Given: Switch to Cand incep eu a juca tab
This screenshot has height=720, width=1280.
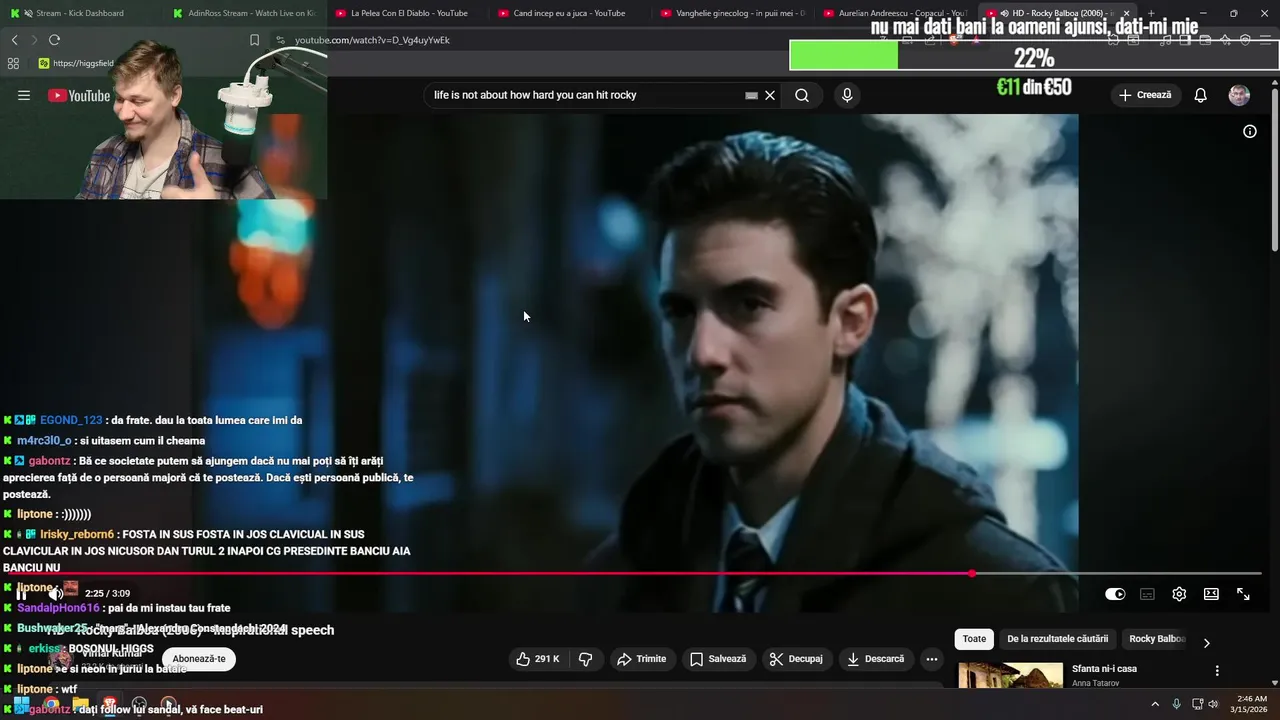Looking at the screenshot, I should [570, 13].
